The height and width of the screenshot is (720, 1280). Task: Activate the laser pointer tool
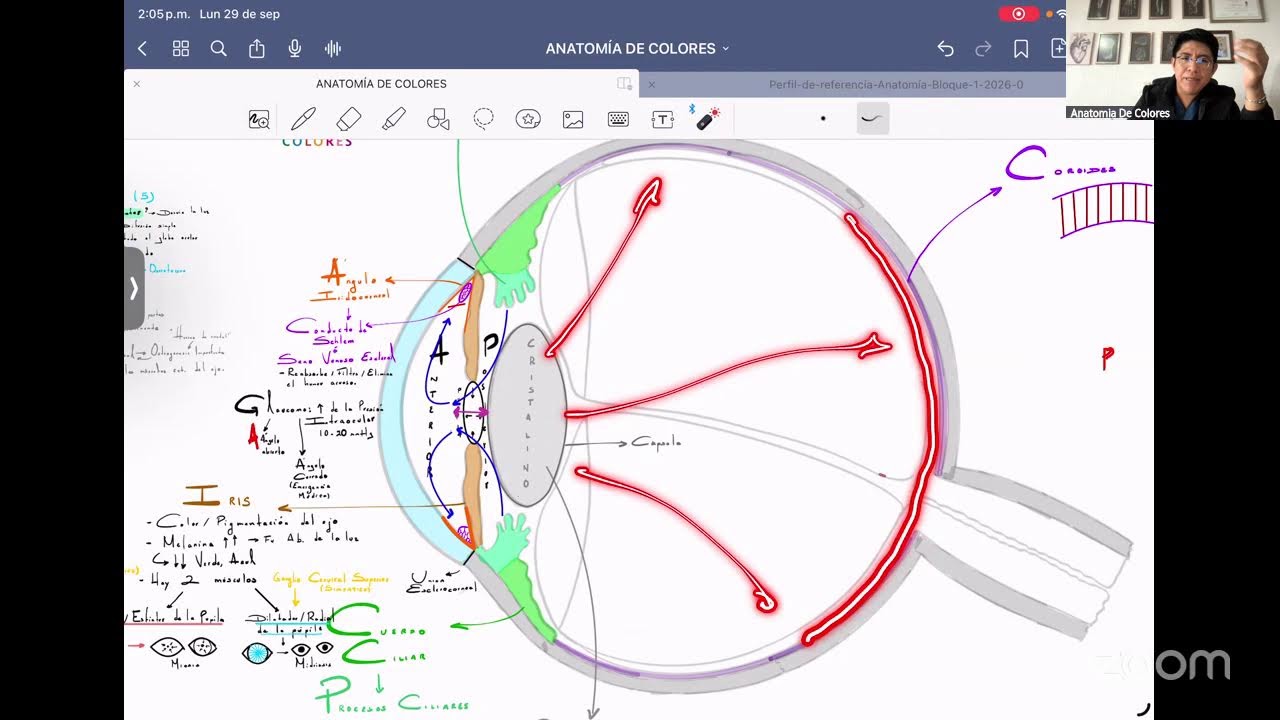(707, 119)
